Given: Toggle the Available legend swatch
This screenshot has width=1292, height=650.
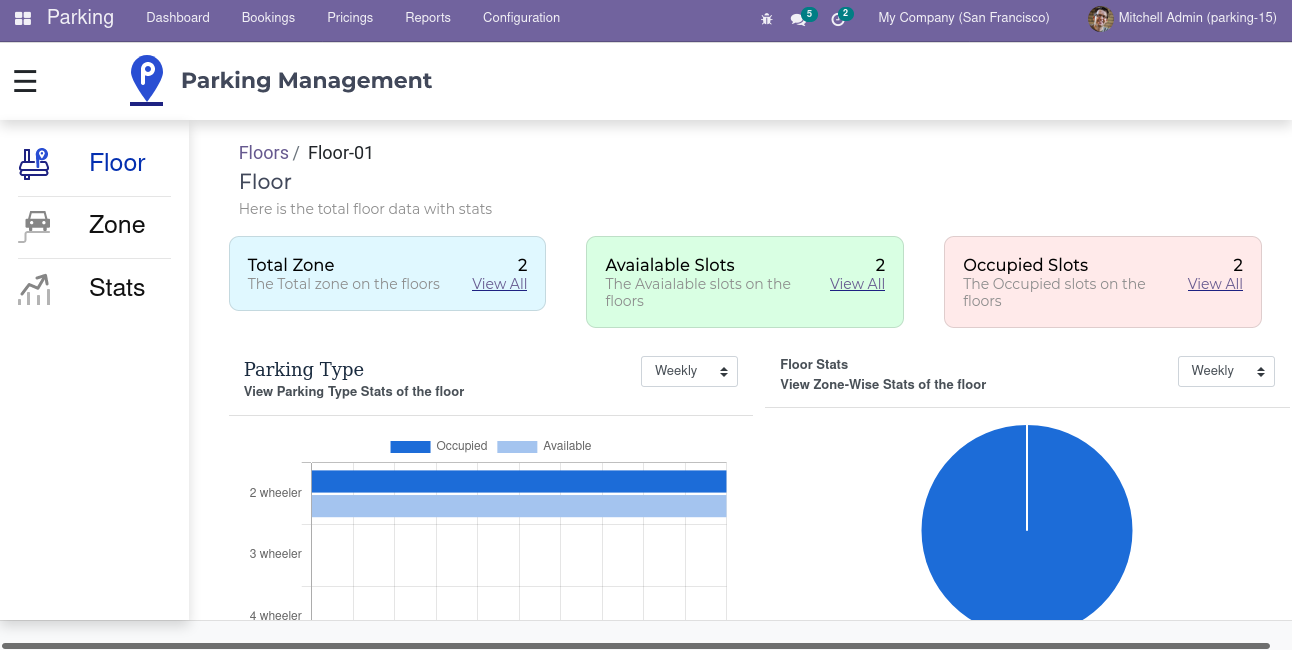Looking at the screenshot, I should pyautogui.click(x=517, y=446).
